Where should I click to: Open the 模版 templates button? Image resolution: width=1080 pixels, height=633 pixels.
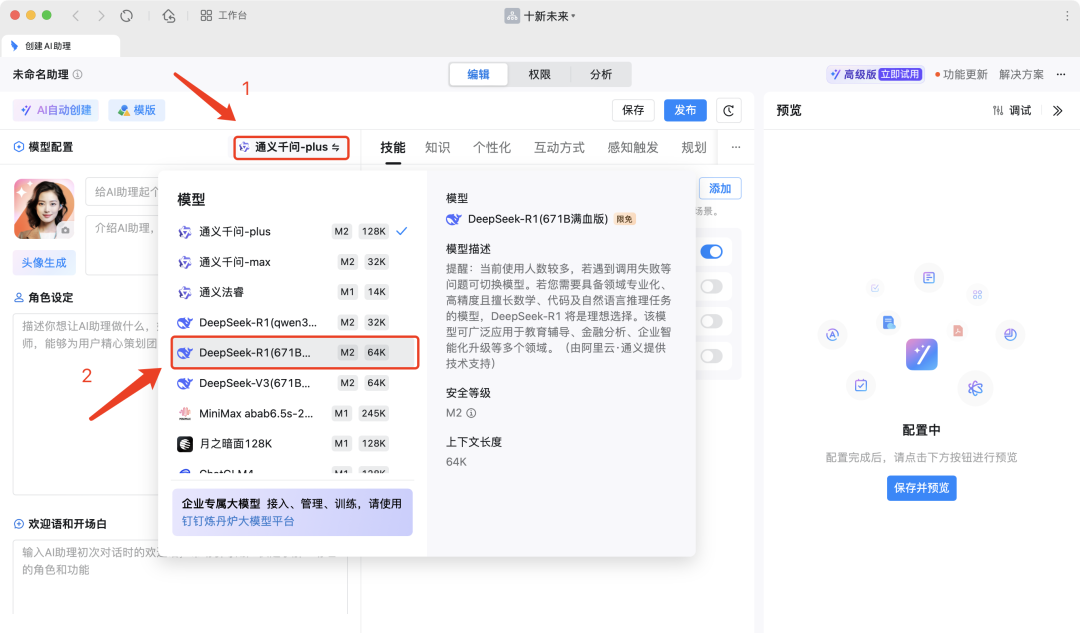136,110
